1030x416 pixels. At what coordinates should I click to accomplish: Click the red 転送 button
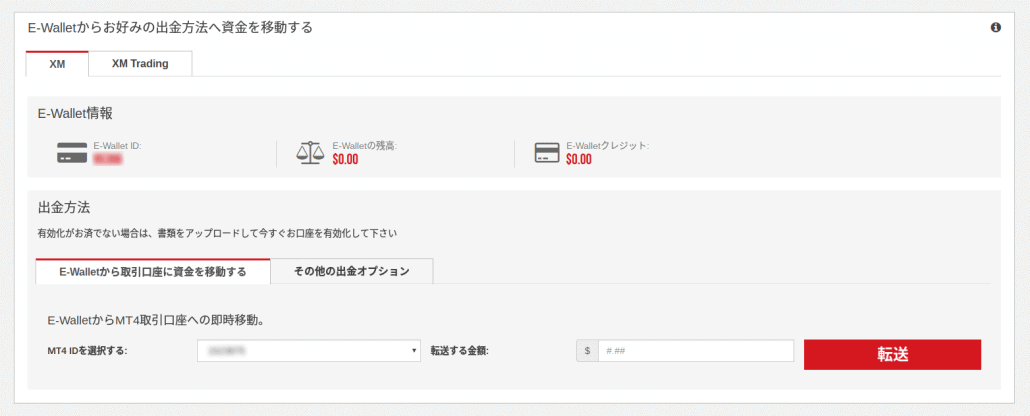click(892, 354)
